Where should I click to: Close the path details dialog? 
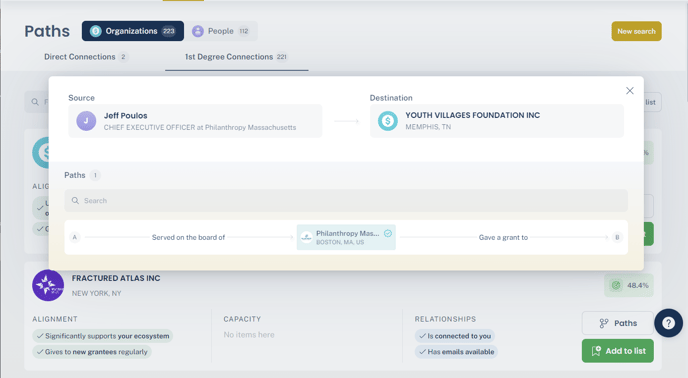pyautogui.click(x=630, y=90)
